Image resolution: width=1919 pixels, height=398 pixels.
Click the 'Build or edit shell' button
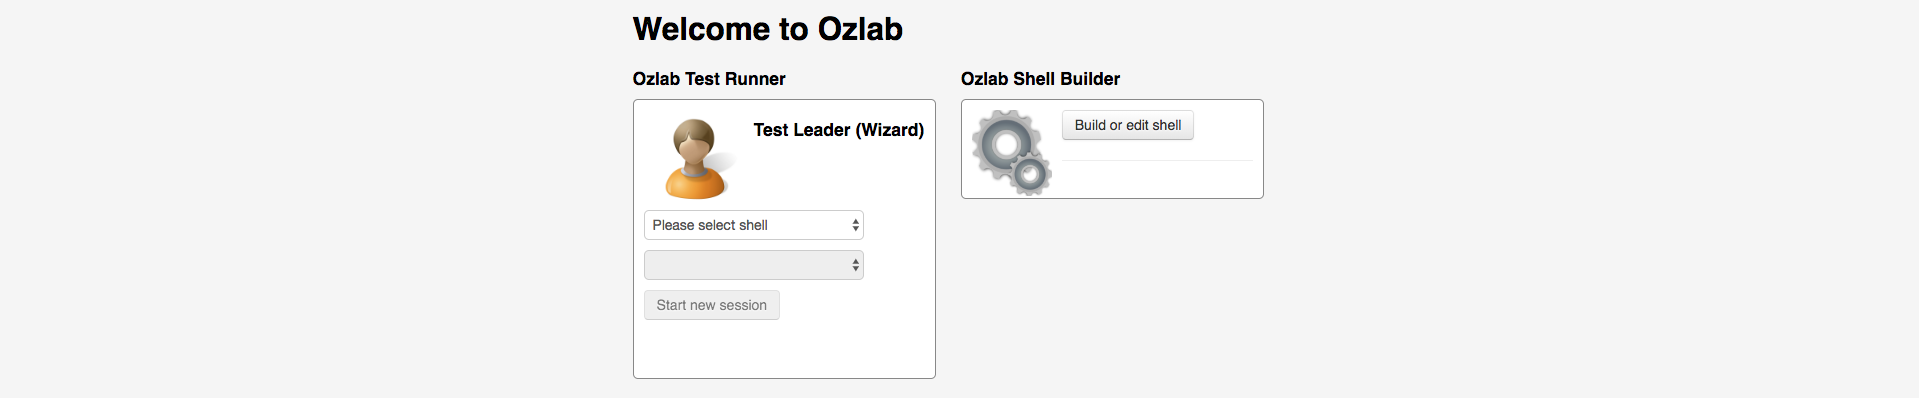pos(1128,125)
